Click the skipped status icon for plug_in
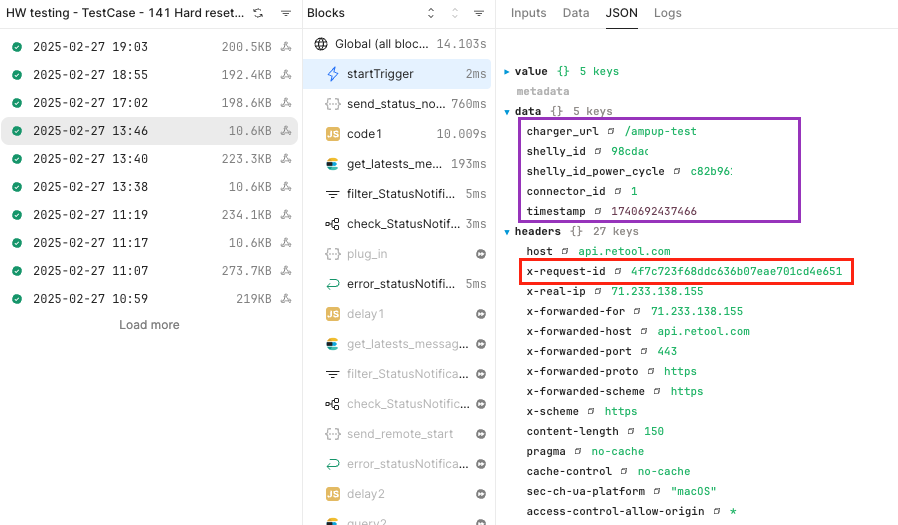Screen dimensions: 898x525 [x=481, y=254]
